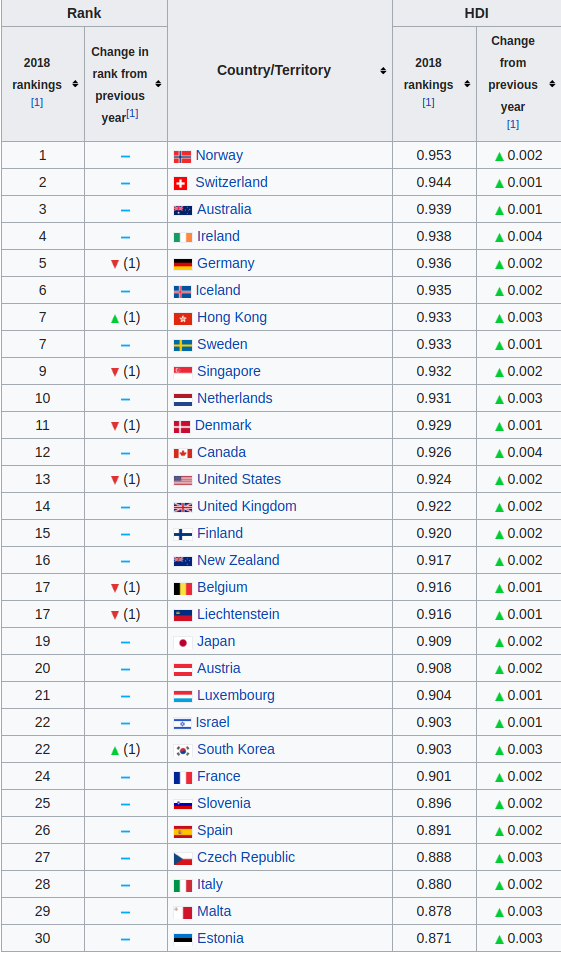Open the Luxembourg country link
The image size is (561, 953).
(x=236, y=695)
